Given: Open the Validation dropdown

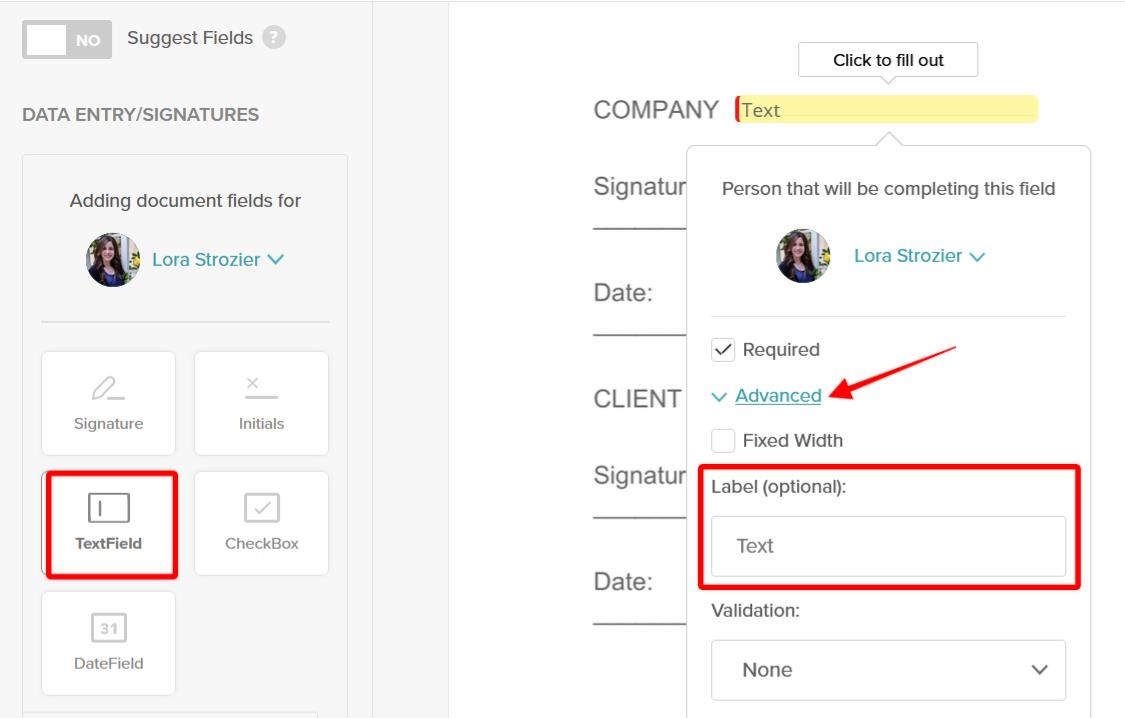Looking at the screenshot, I should tap(886, 670).
